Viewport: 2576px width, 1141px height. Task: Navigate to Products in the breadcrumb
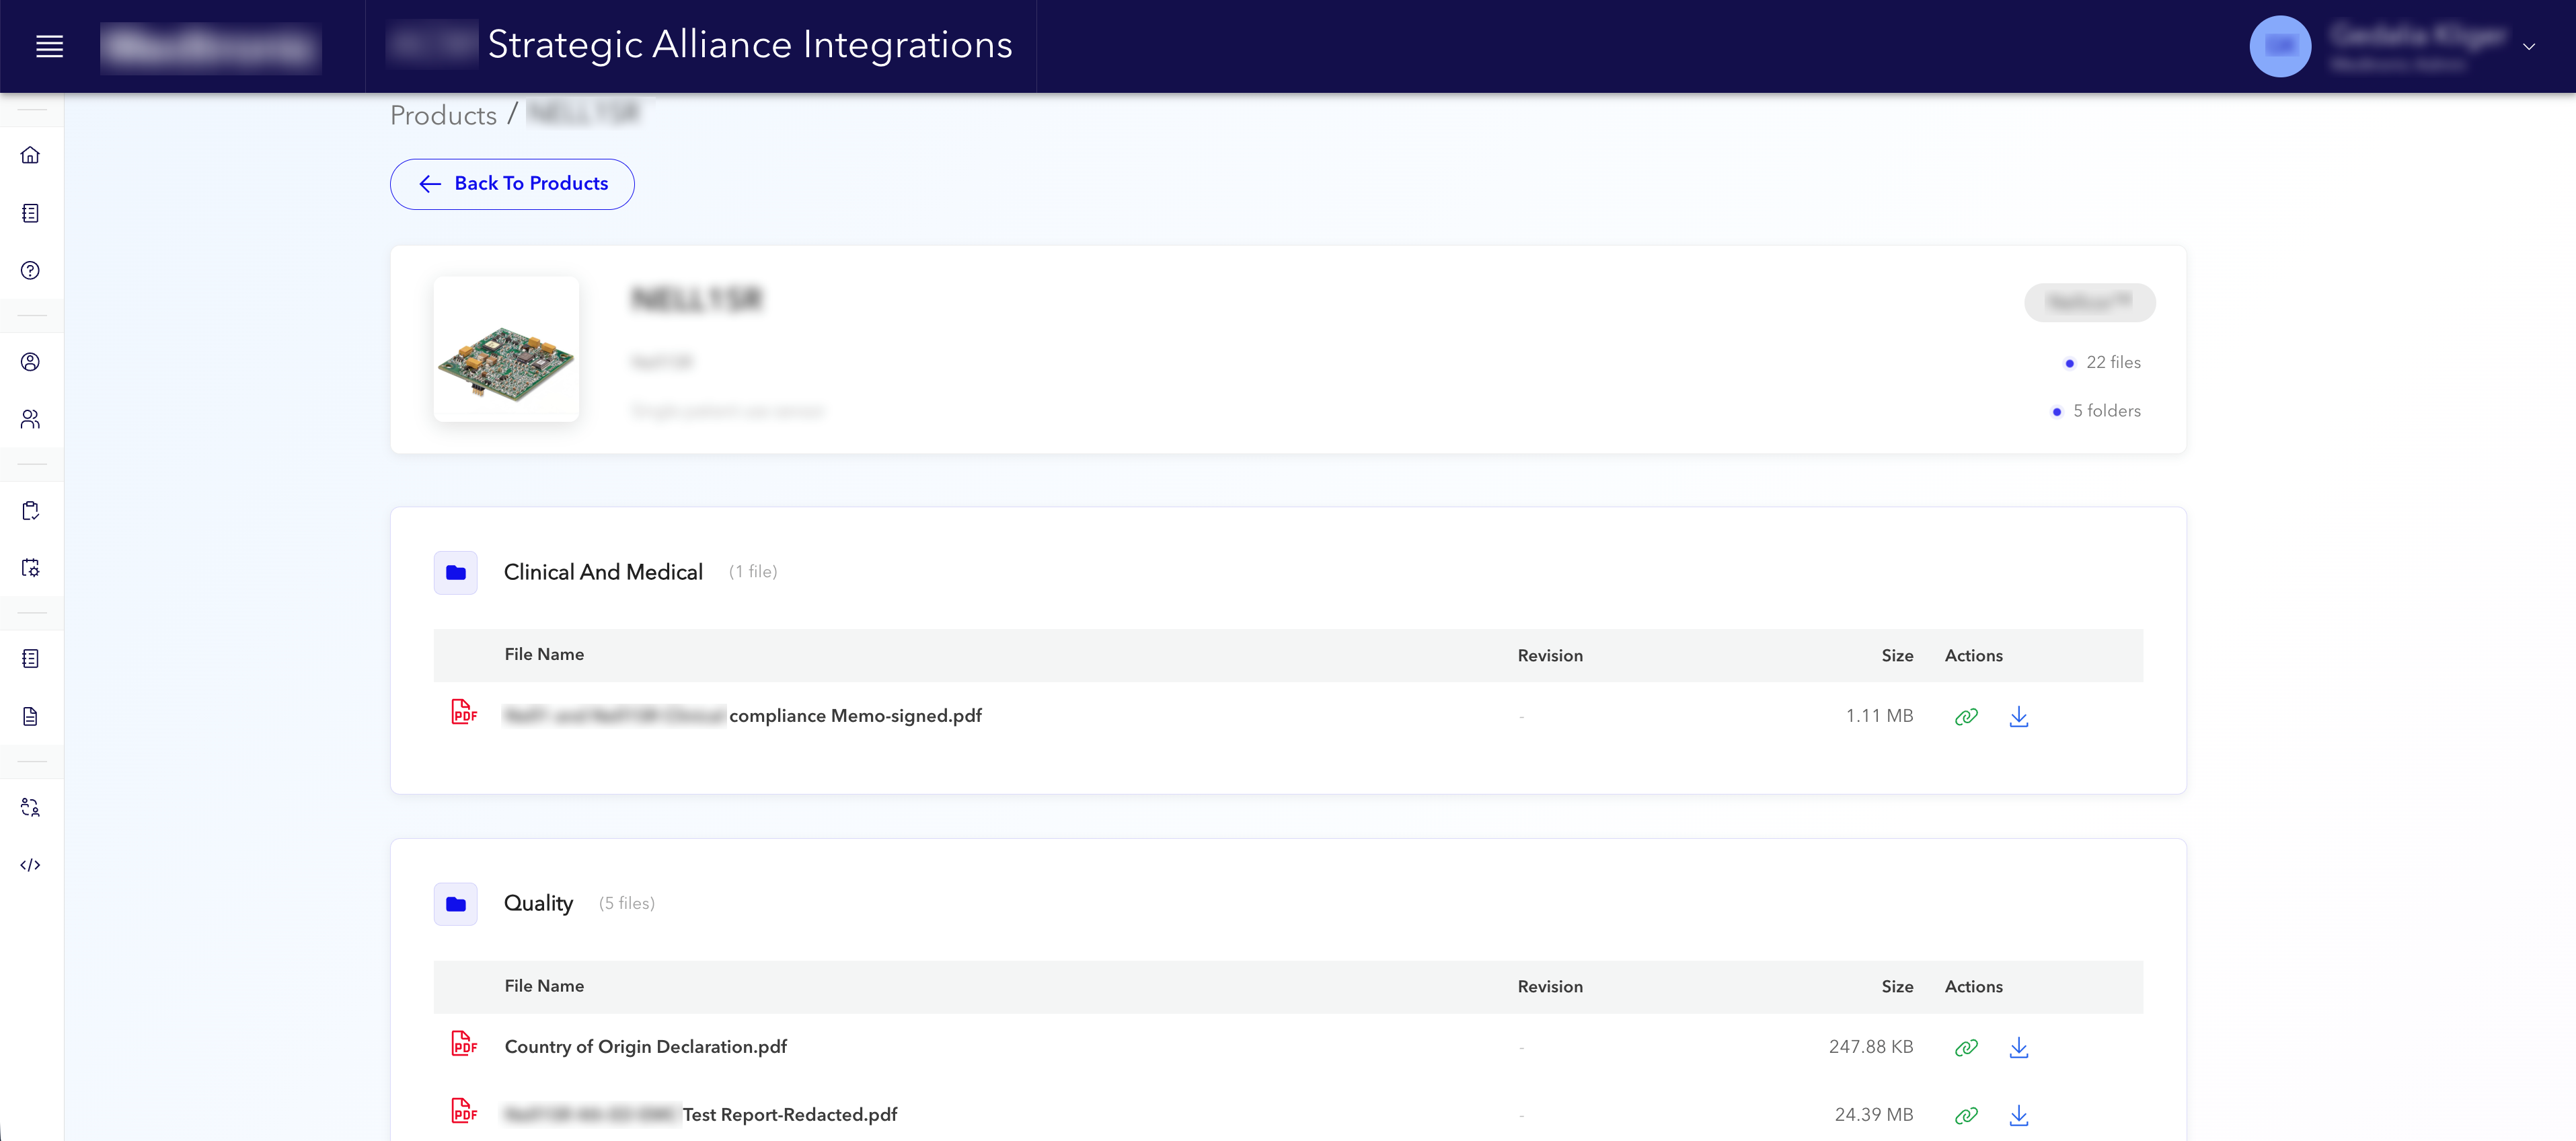pyautogui.click(x=443, y=114)
